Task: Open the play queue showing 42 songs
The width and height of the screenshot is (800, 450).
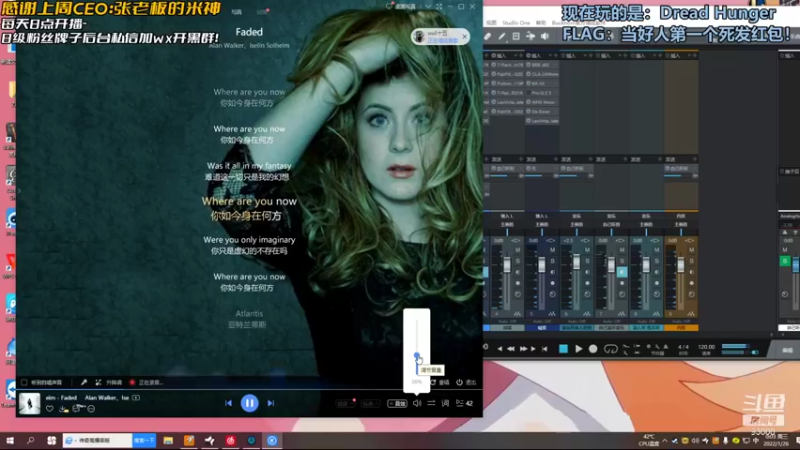Action: click(464, 403)
